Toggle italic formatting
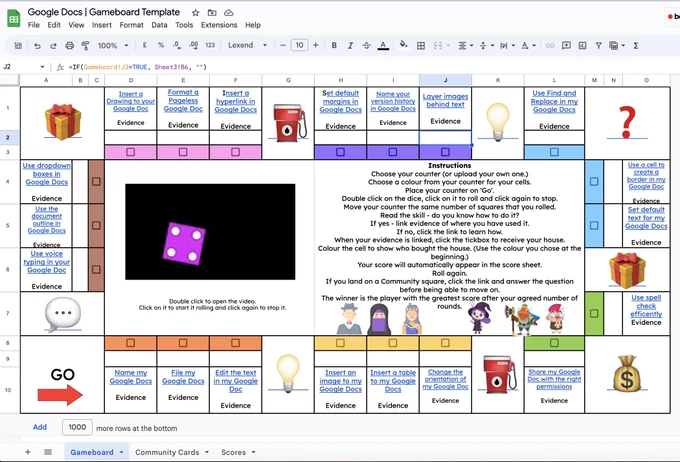This screenshot has width=680, height=462. [350, 45]
